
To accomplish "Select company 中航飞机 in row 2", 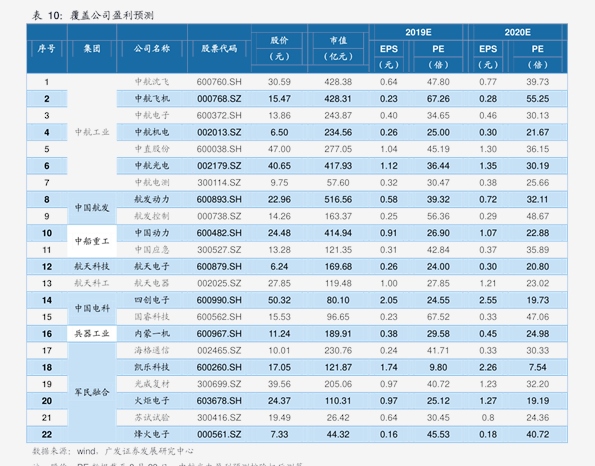I will [152, 99].
